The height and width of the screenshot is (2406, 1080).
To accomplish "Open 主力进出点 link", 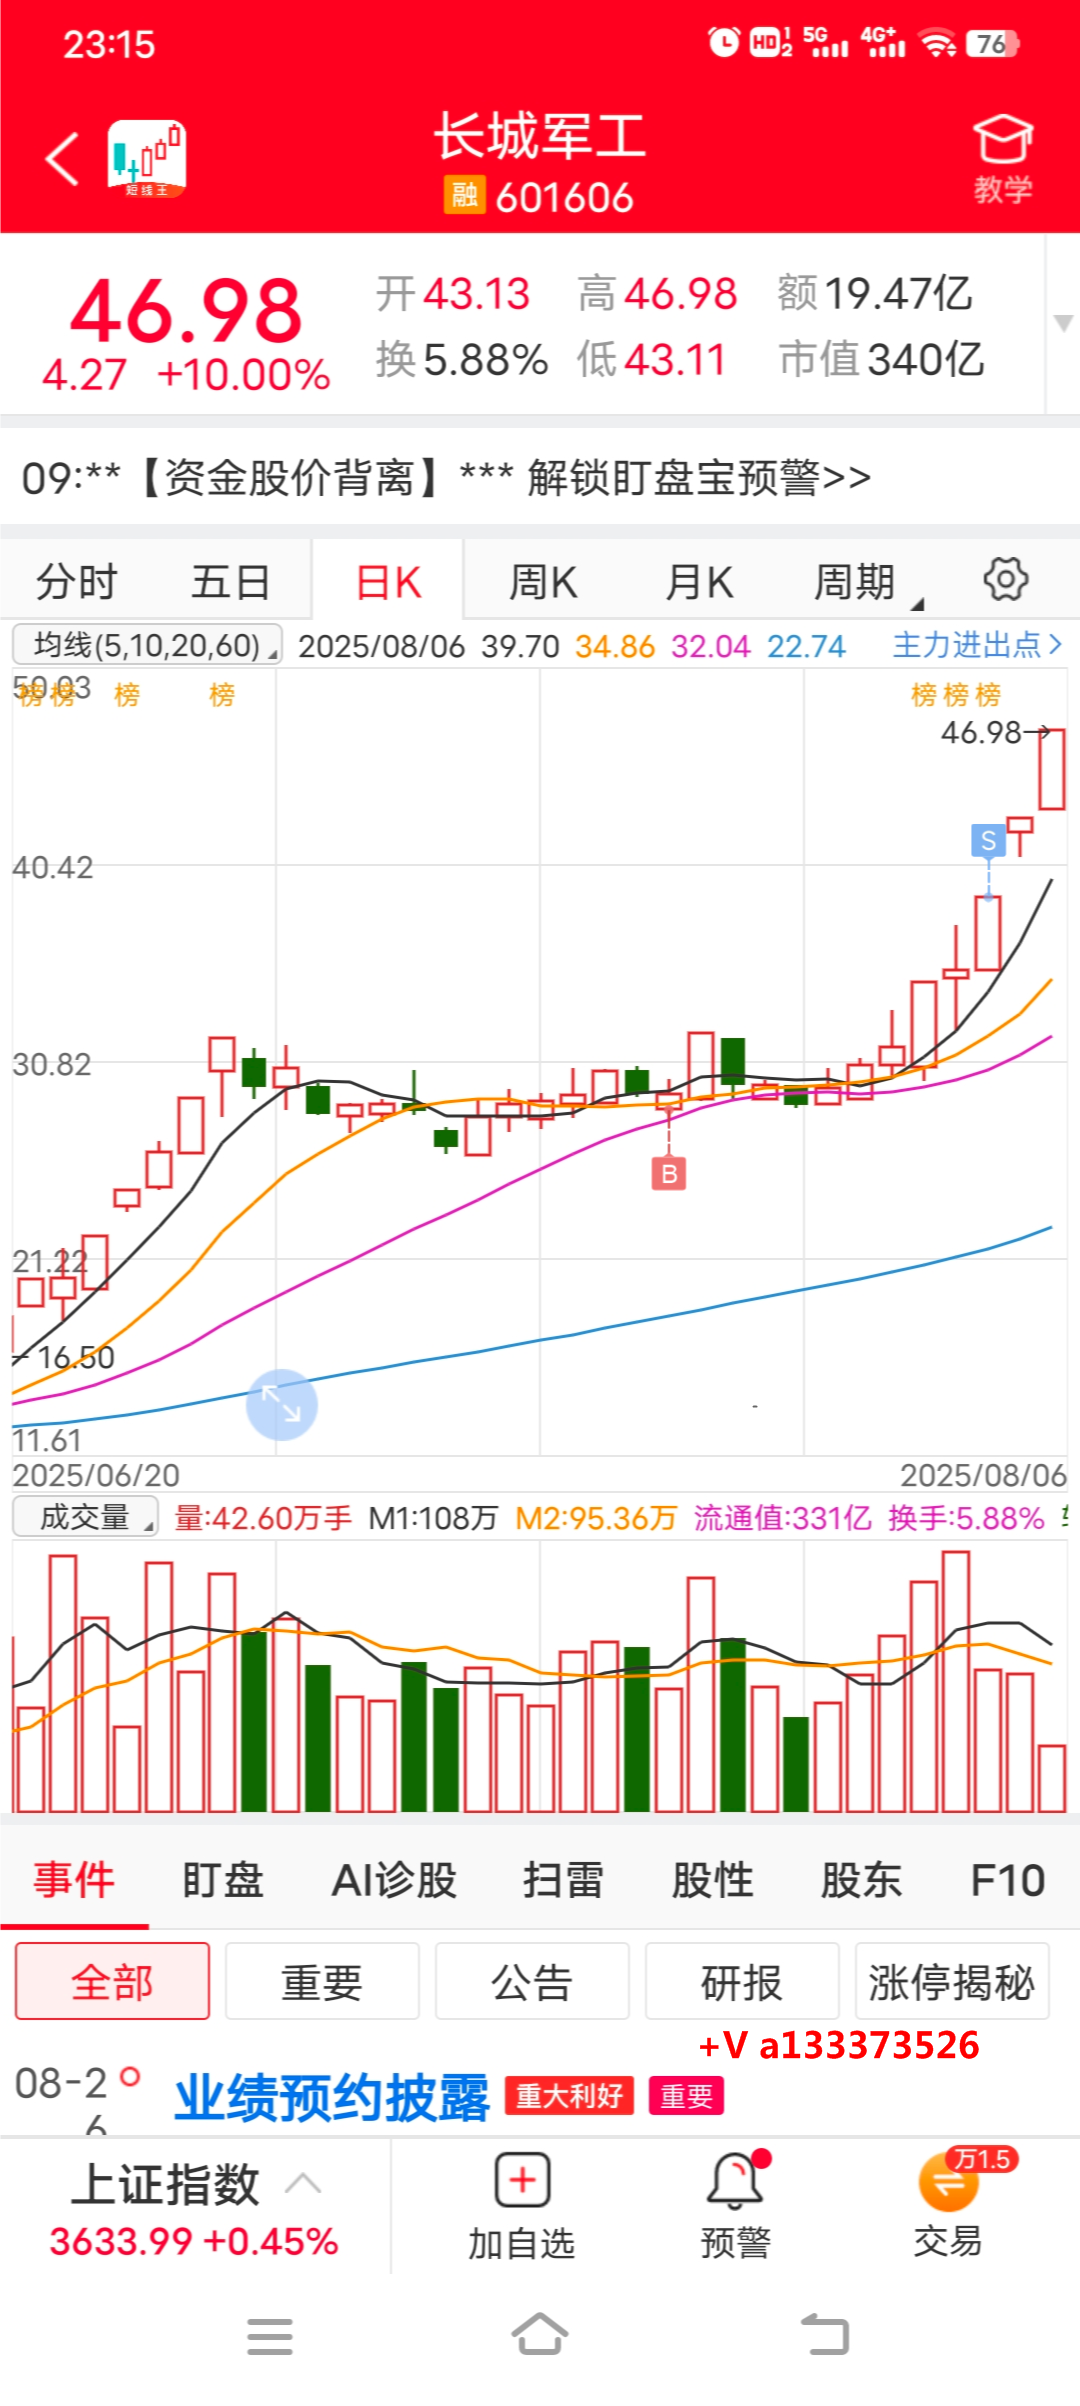I will click(977, 645).
